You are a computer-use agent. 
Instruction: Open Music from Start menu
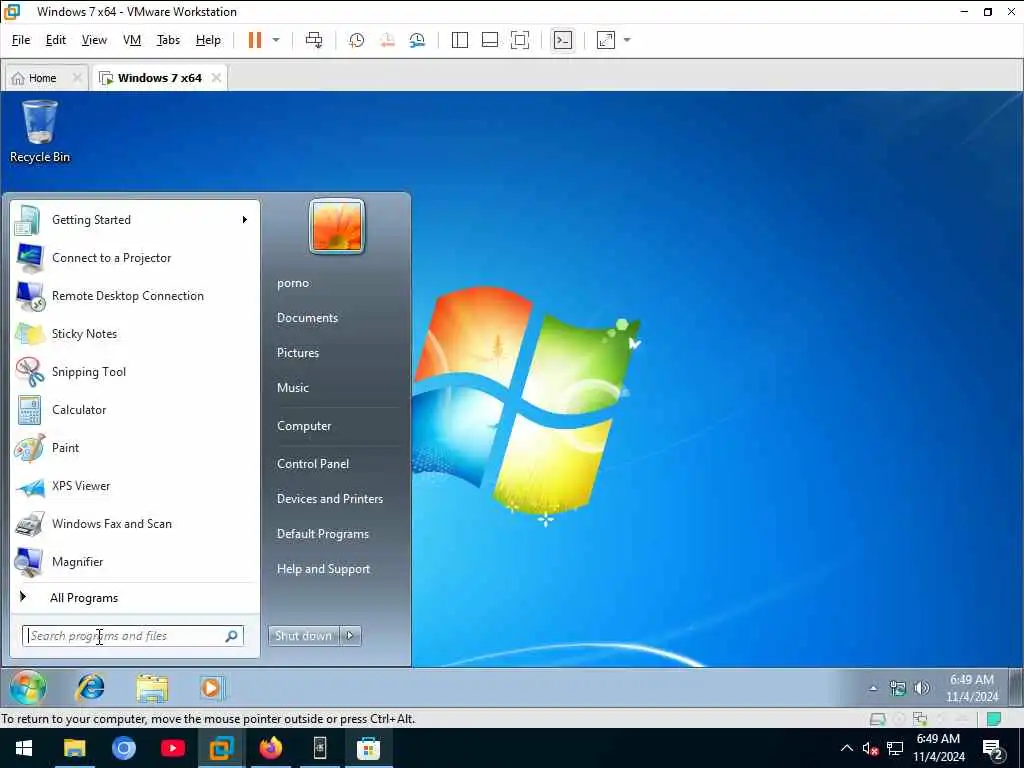point(293,388)
